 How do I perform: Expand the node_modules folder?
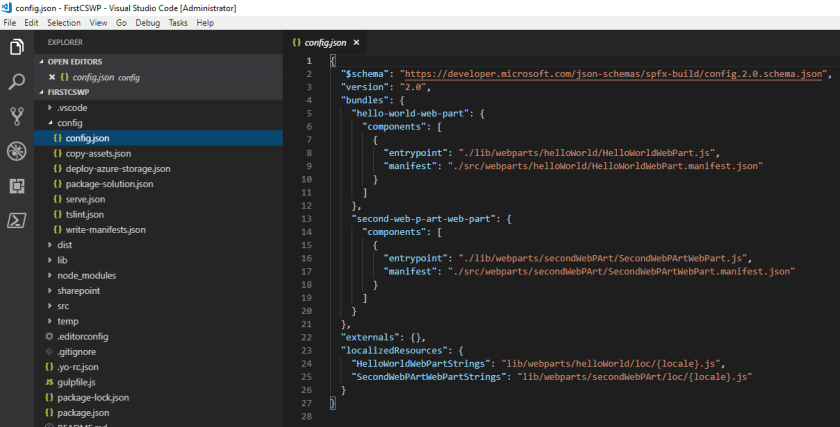86,275
